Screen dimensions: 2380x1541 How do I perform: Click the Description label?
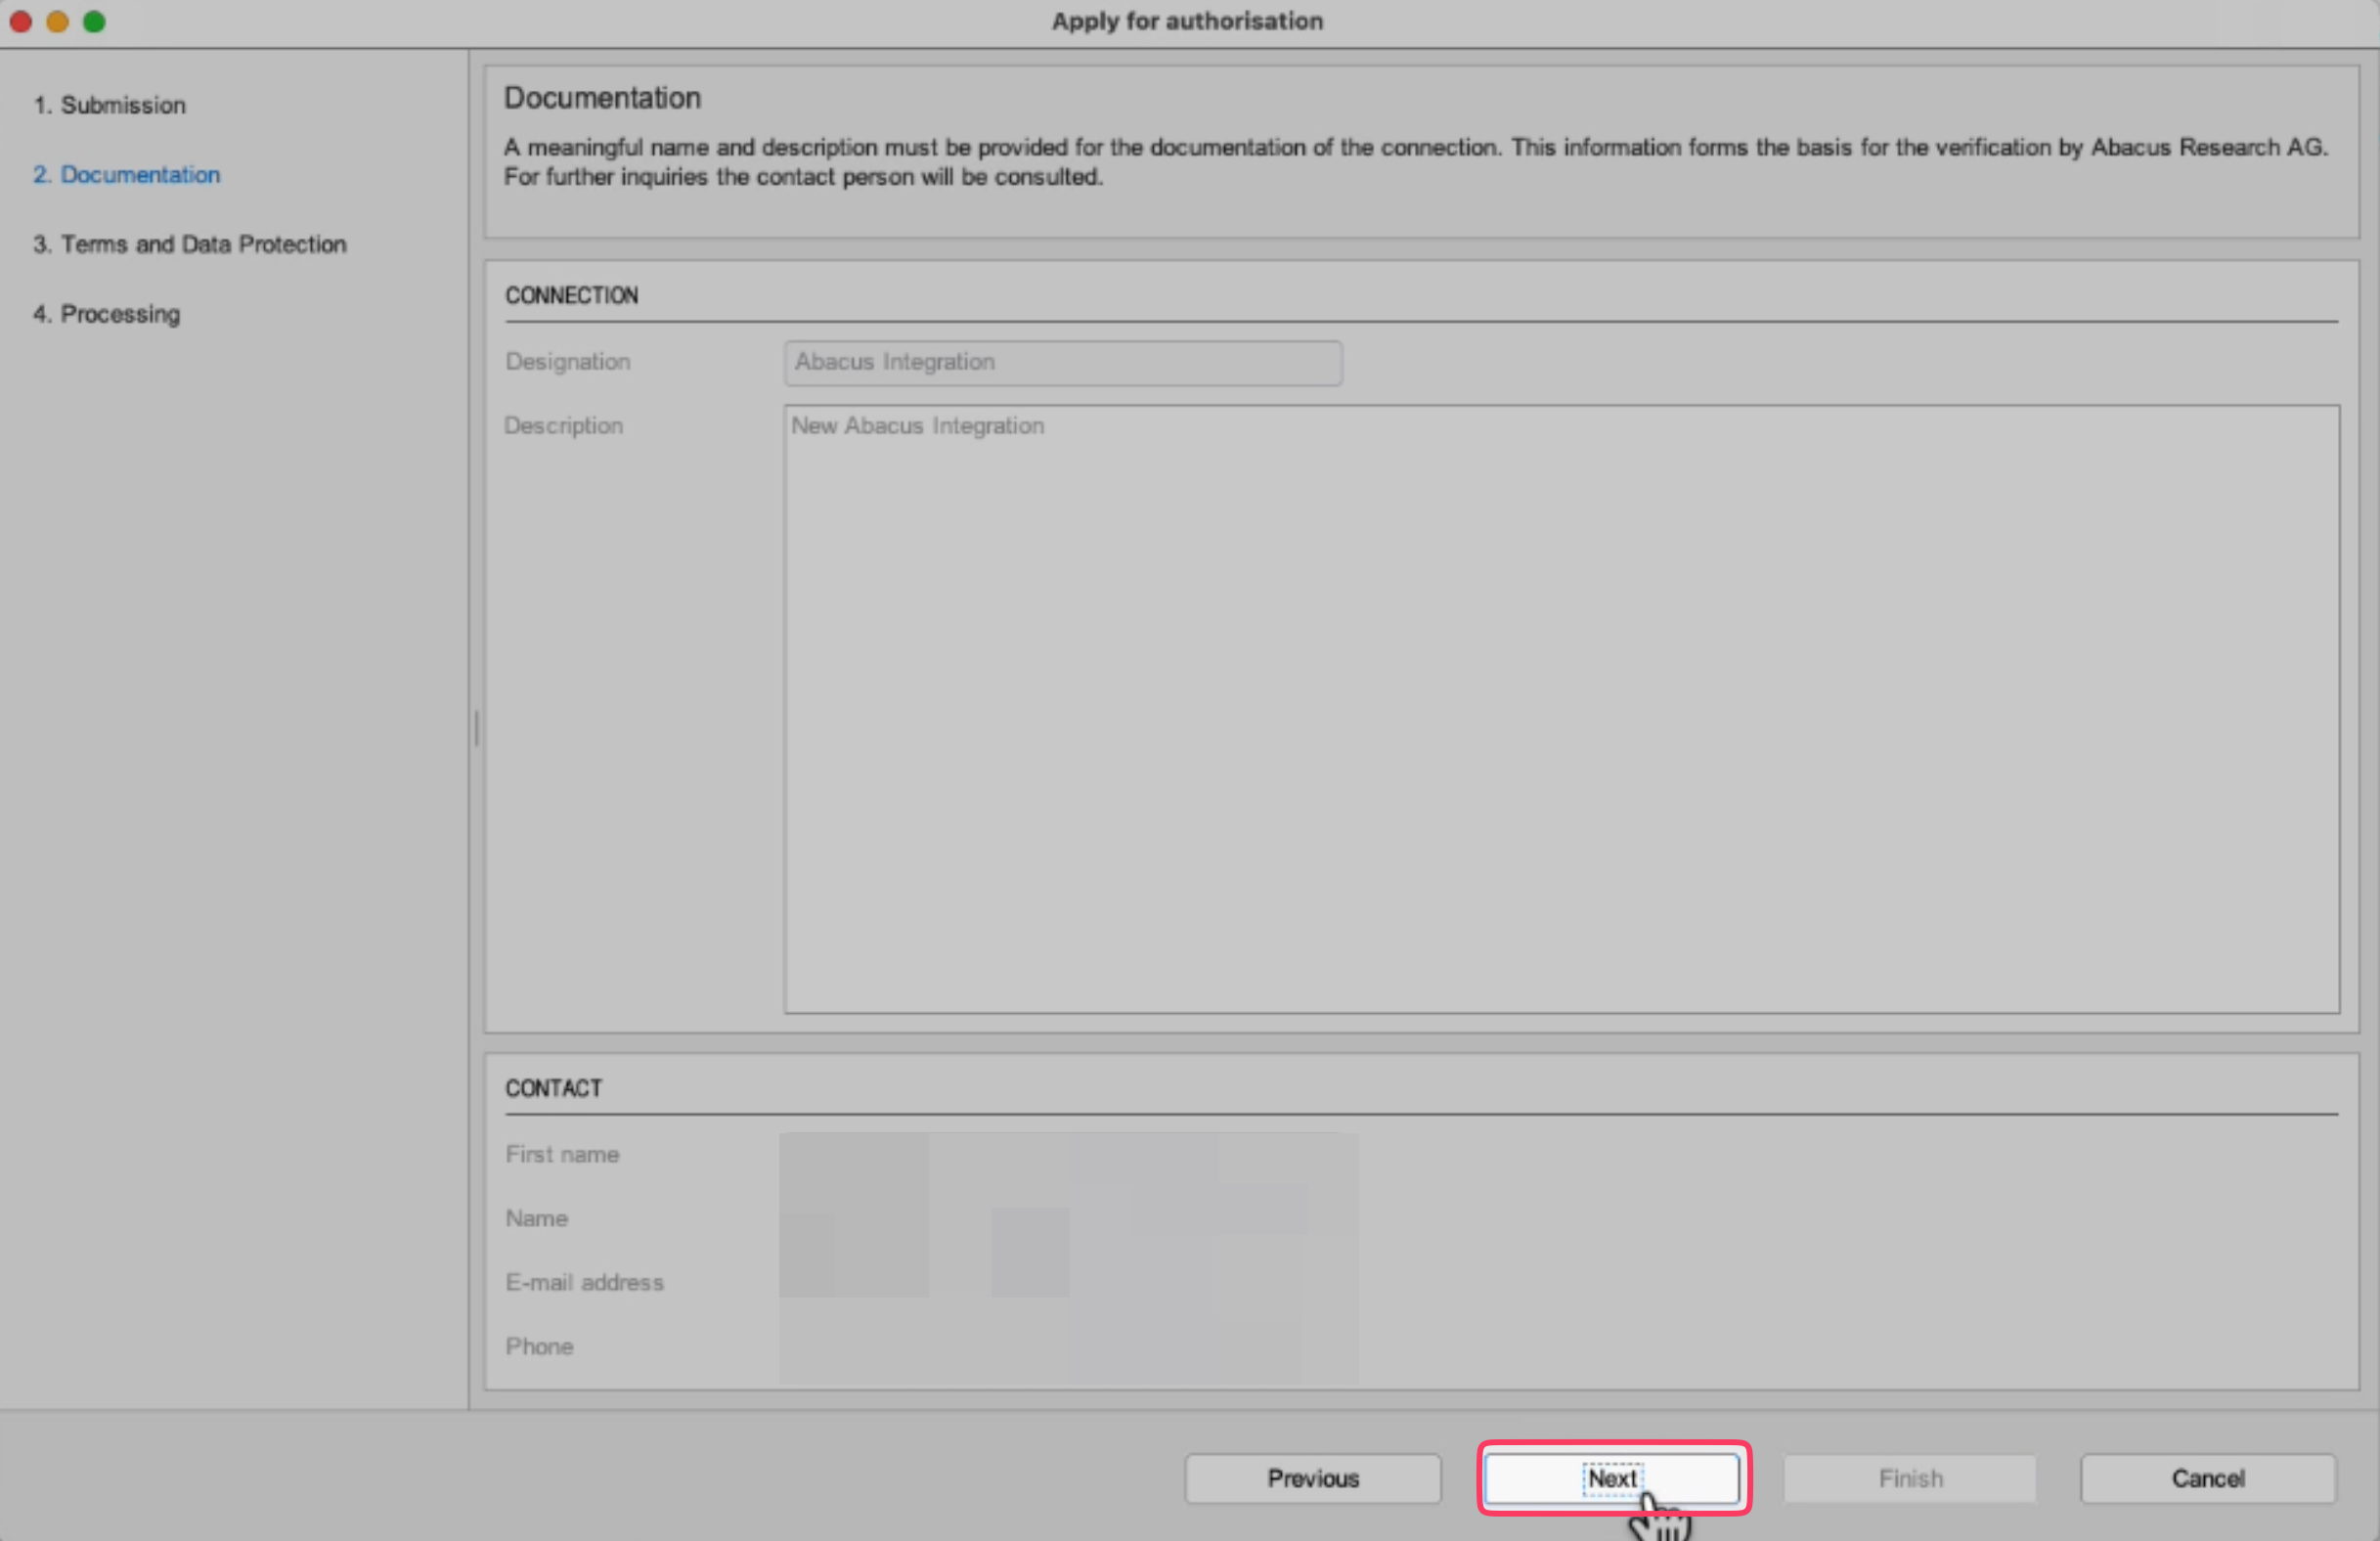pos(563,425)
